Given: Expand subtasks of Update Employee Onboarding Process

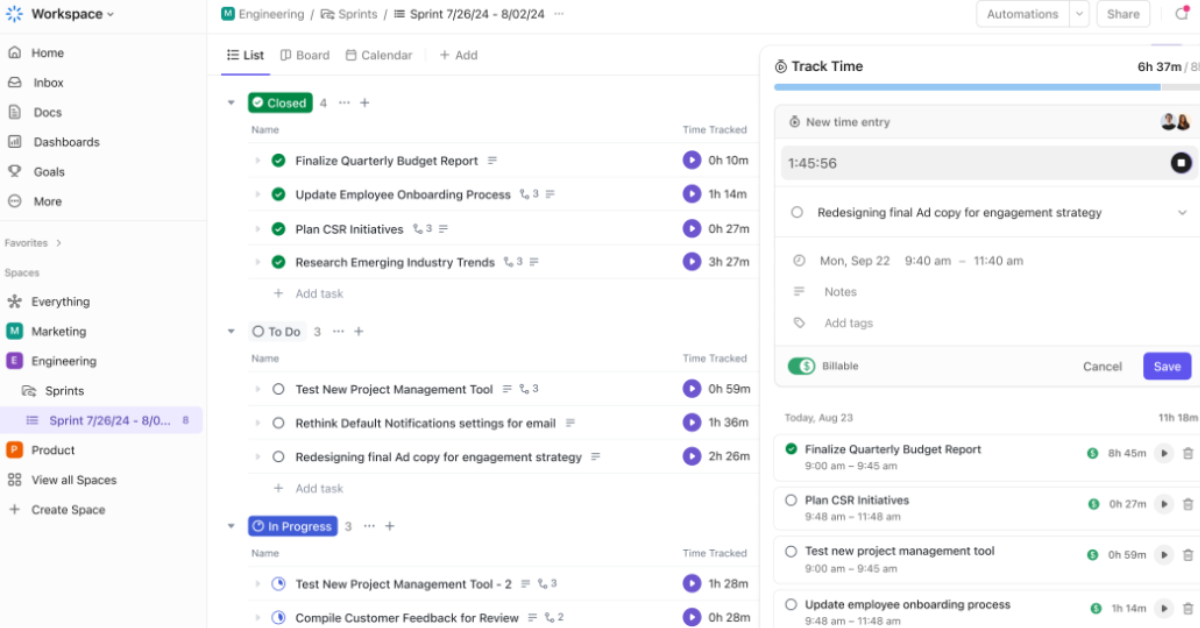Looking at the screenshot, I should coord(257,194).
